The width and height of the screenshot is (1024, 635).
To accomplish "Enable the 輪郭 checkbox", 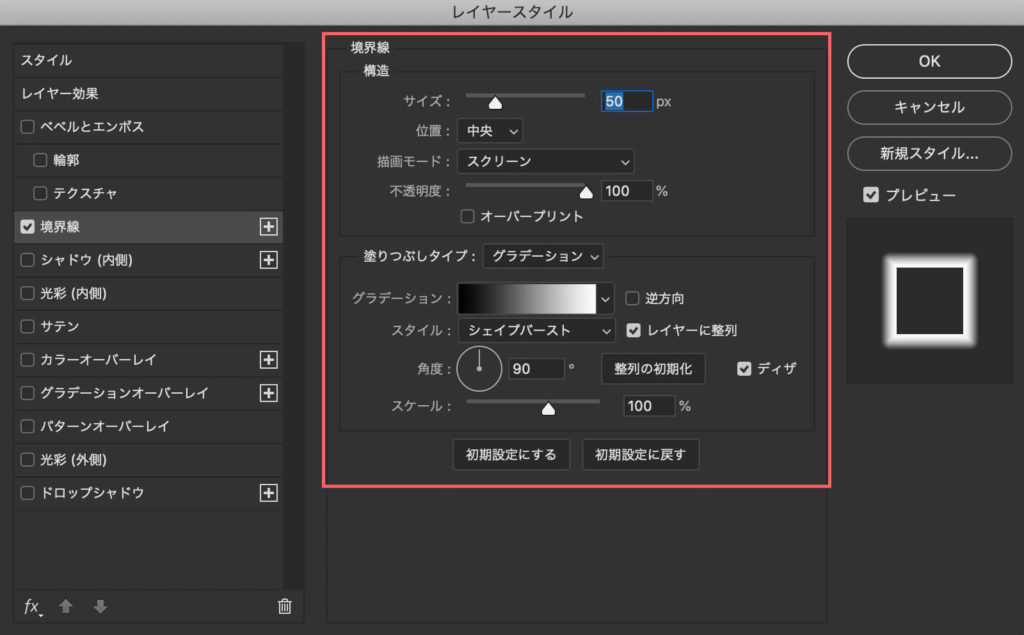I will tap(40, 160).
